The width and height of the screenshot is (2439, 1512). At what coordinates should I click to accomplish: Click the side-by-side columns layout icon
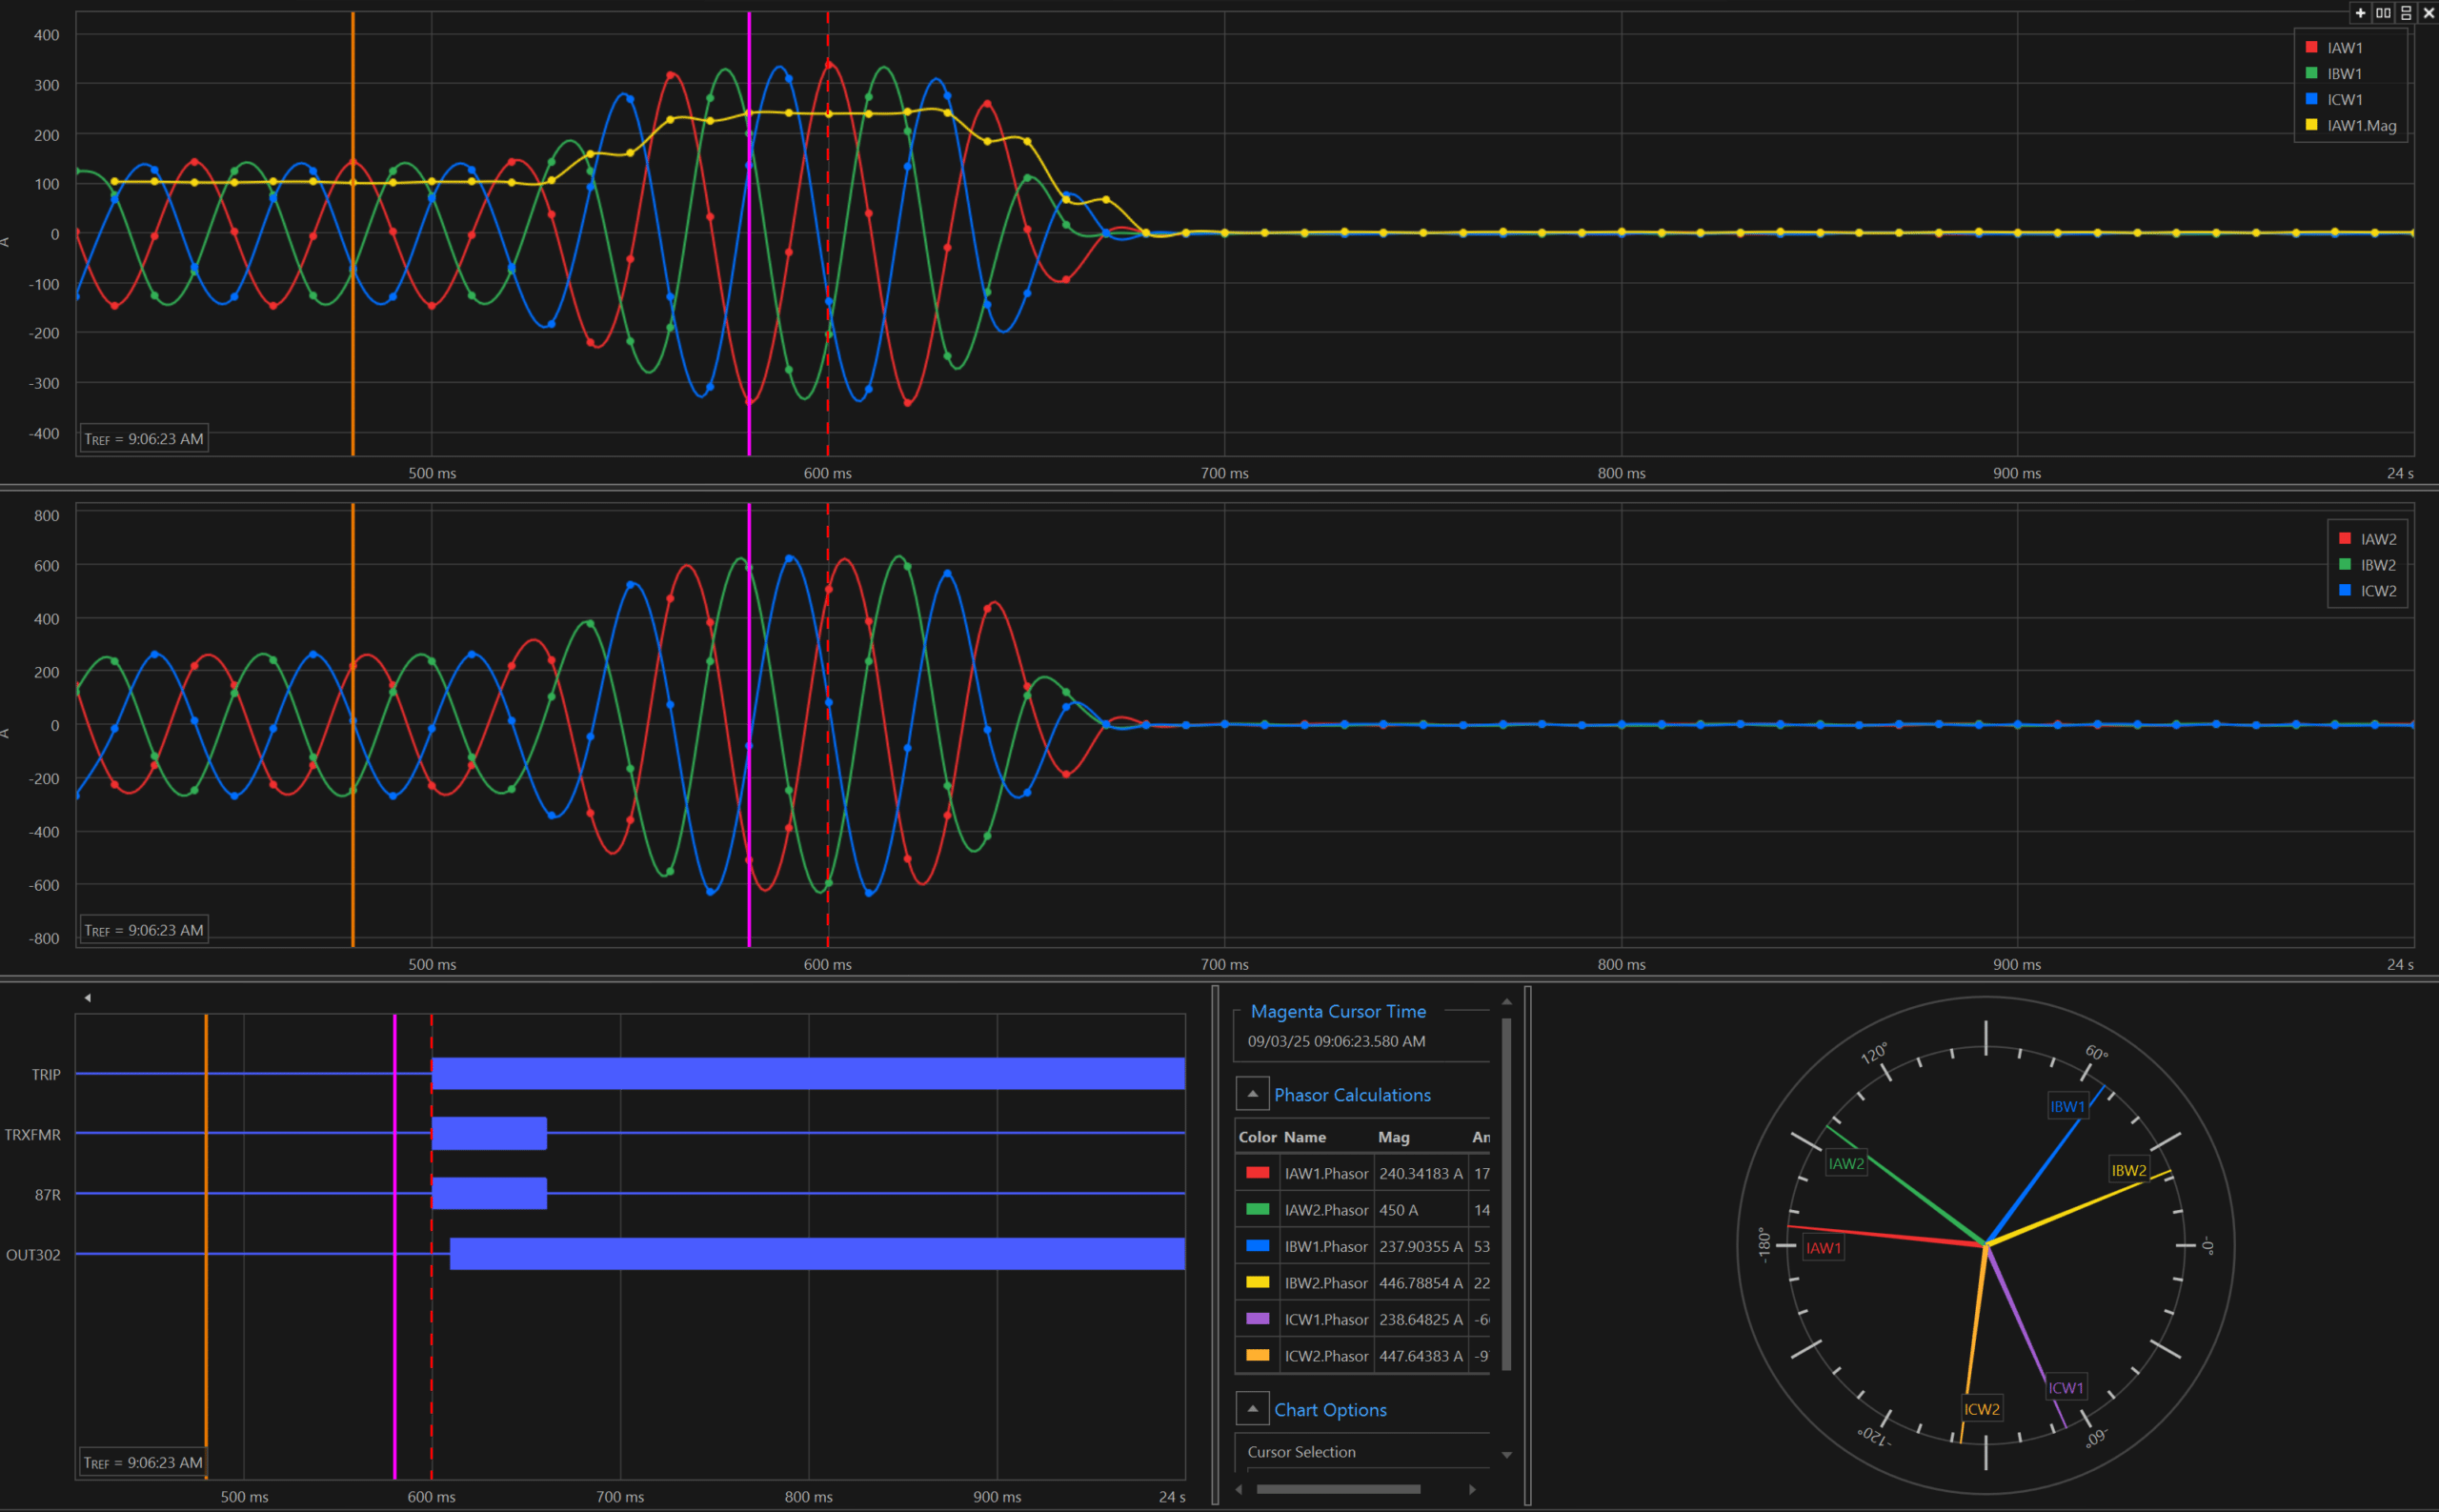coord(2384,13)
